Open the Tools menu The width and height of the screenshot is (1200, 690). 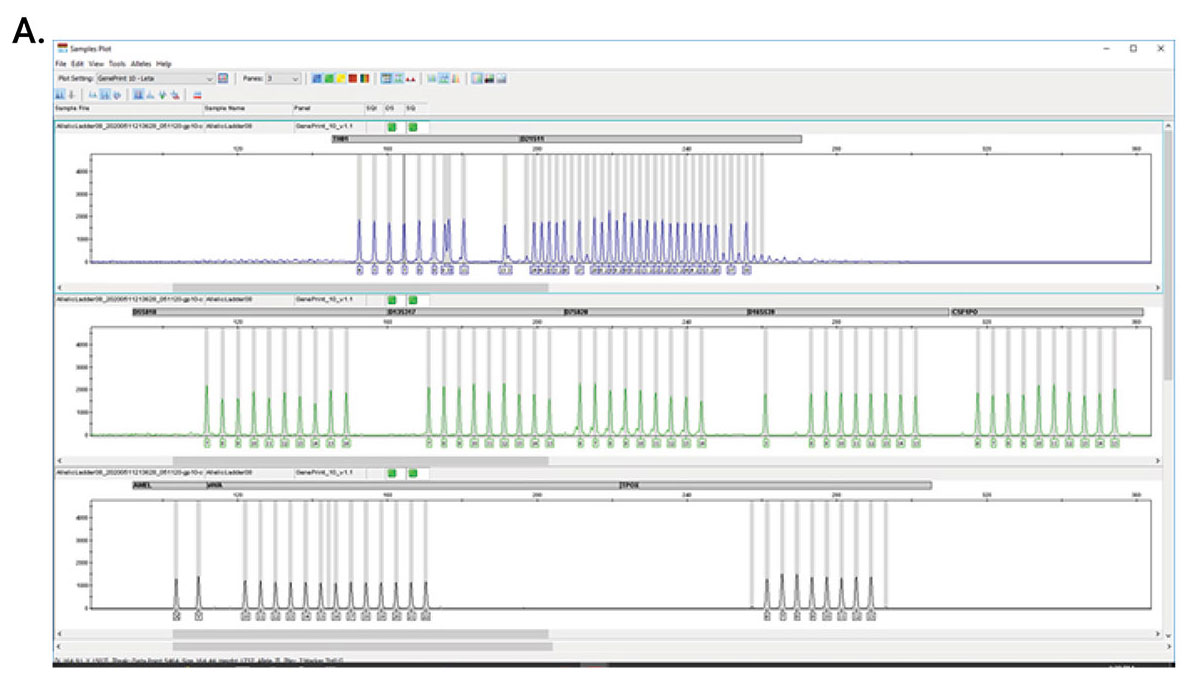[x=117, y=64]
